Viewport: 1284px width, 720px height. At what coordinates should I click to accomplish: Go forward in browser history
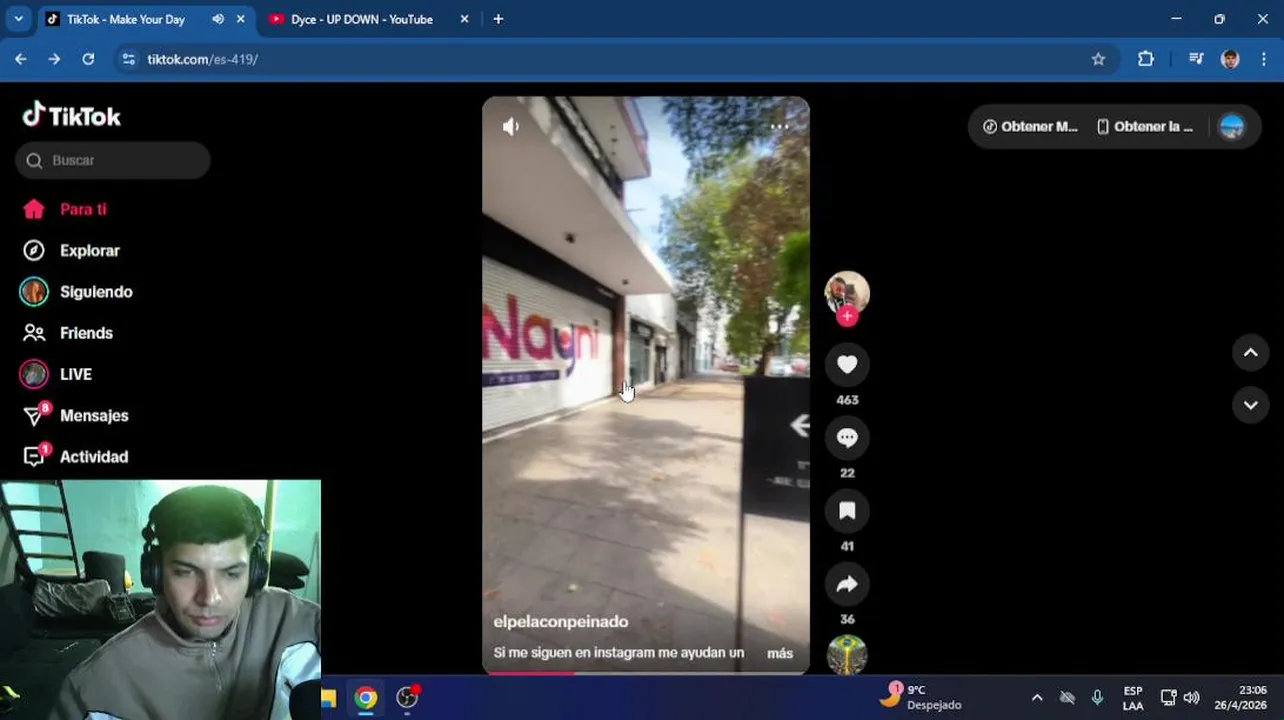[54, 59]
